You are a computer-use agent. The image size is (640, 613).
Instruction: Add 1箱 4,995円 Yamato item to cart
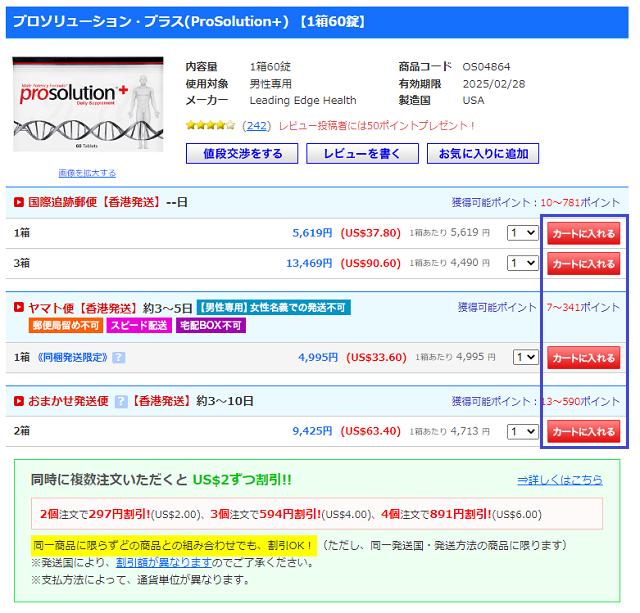click(583, 358)
